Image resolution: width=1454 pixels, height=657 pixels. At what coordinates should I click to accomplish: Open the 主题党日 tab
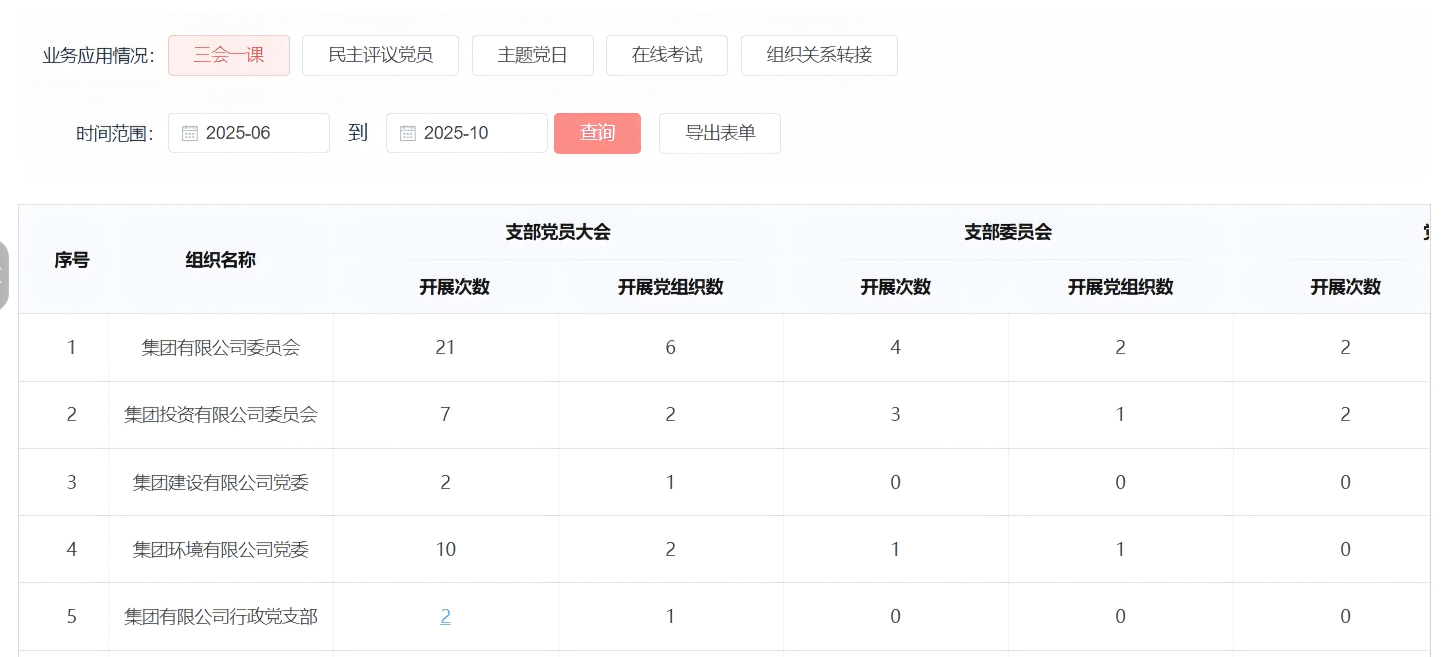532,55
